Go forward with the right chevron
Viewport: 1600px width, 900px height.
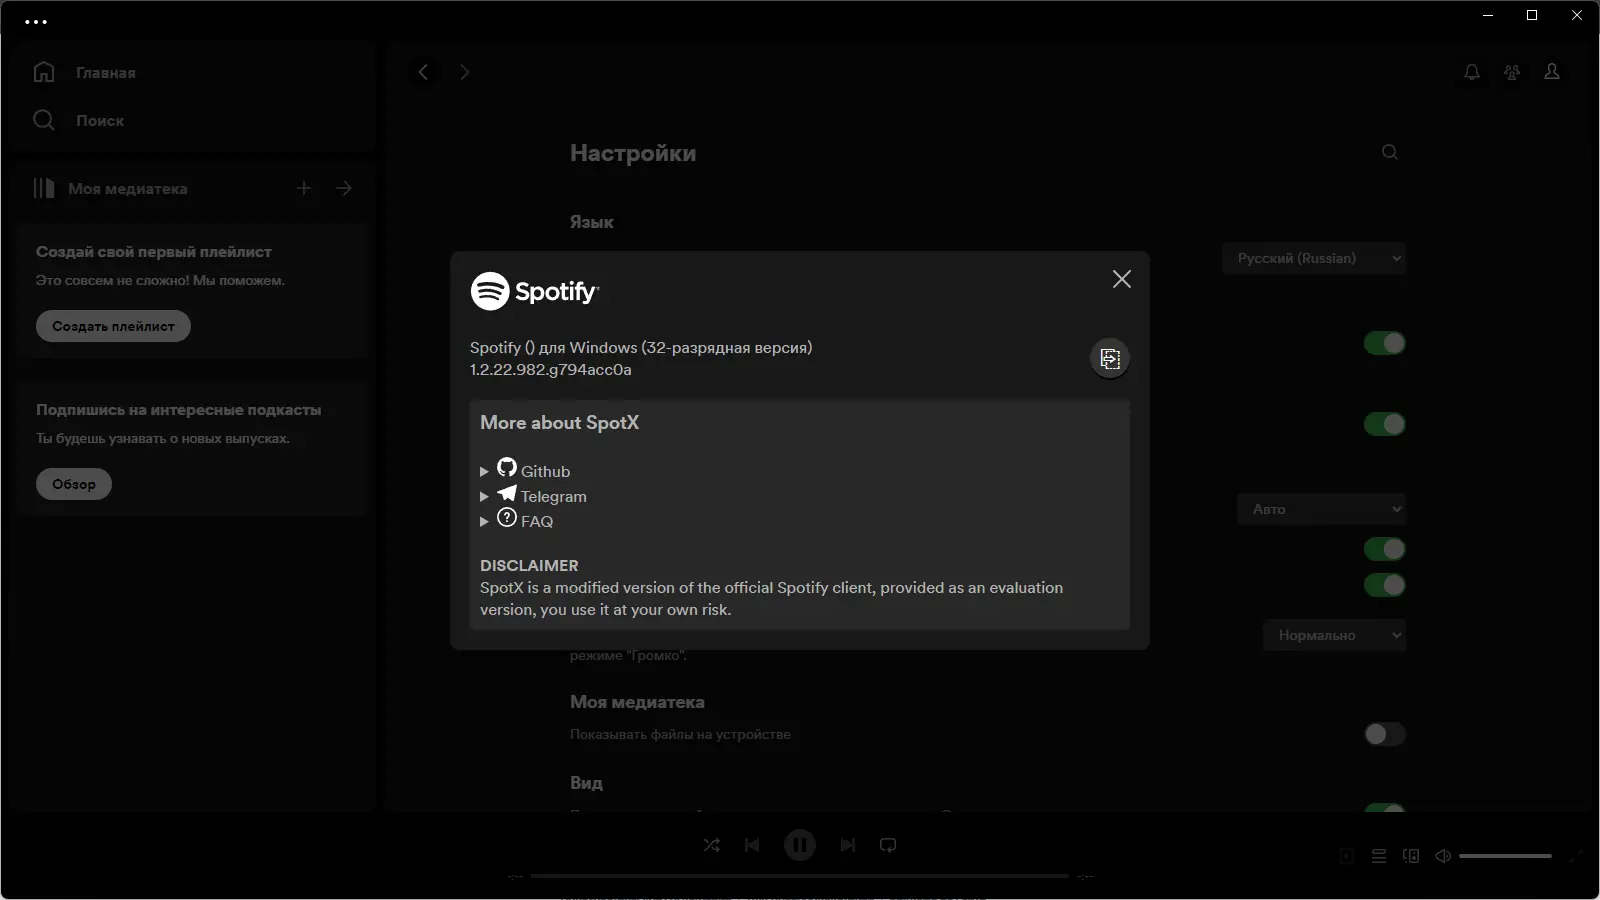(464, 72)
